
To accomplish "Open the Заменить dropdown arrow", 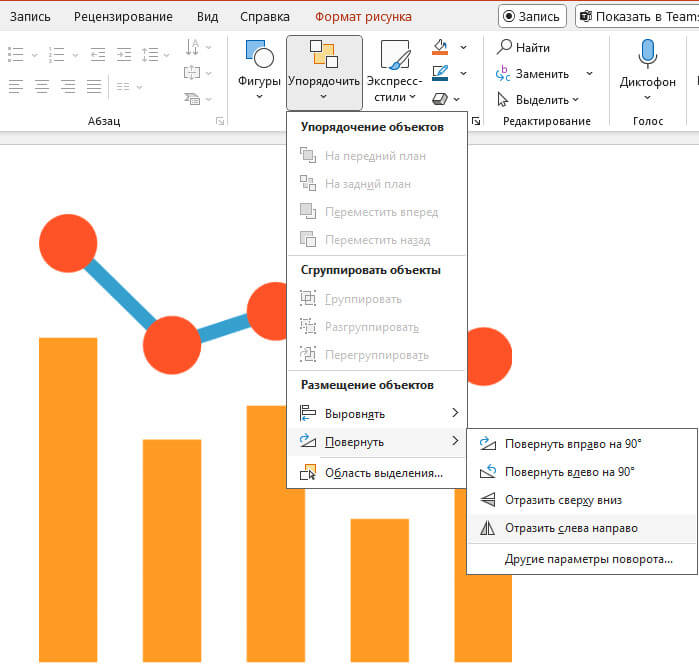I will tap(589, 74).
